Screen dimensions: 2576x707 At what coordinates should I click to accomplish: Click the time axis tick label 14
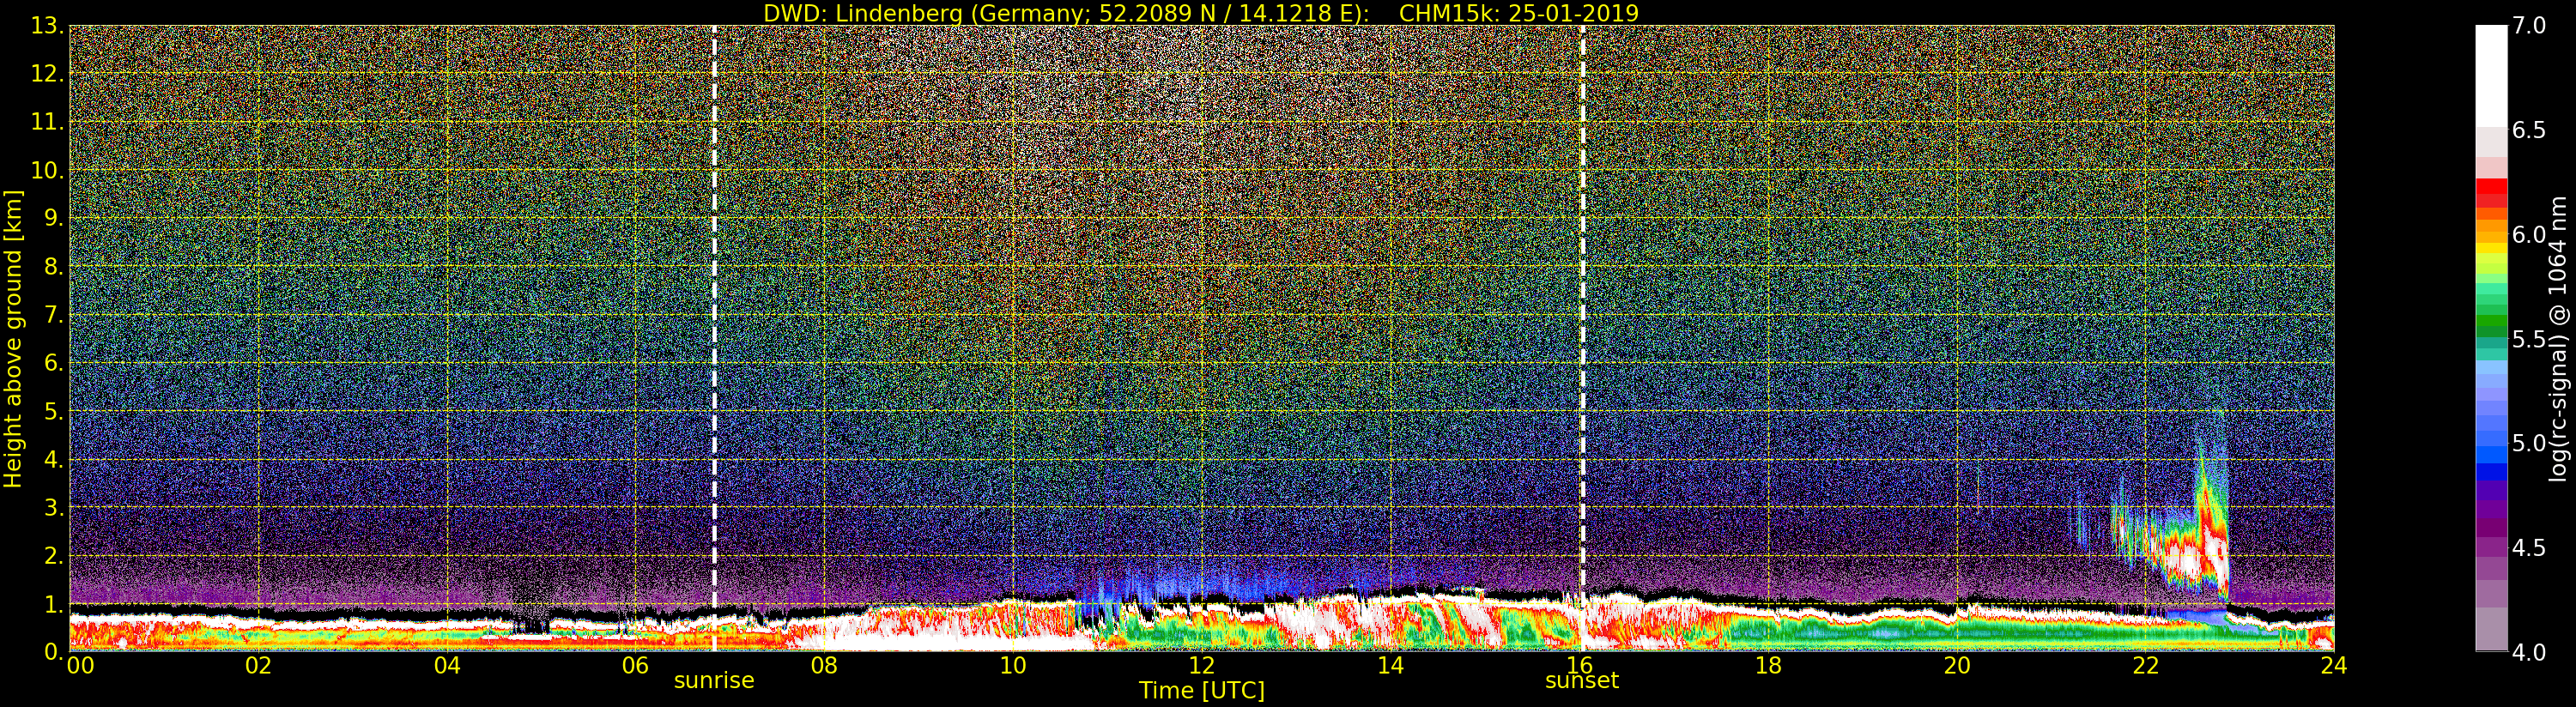click(1391, 665)
